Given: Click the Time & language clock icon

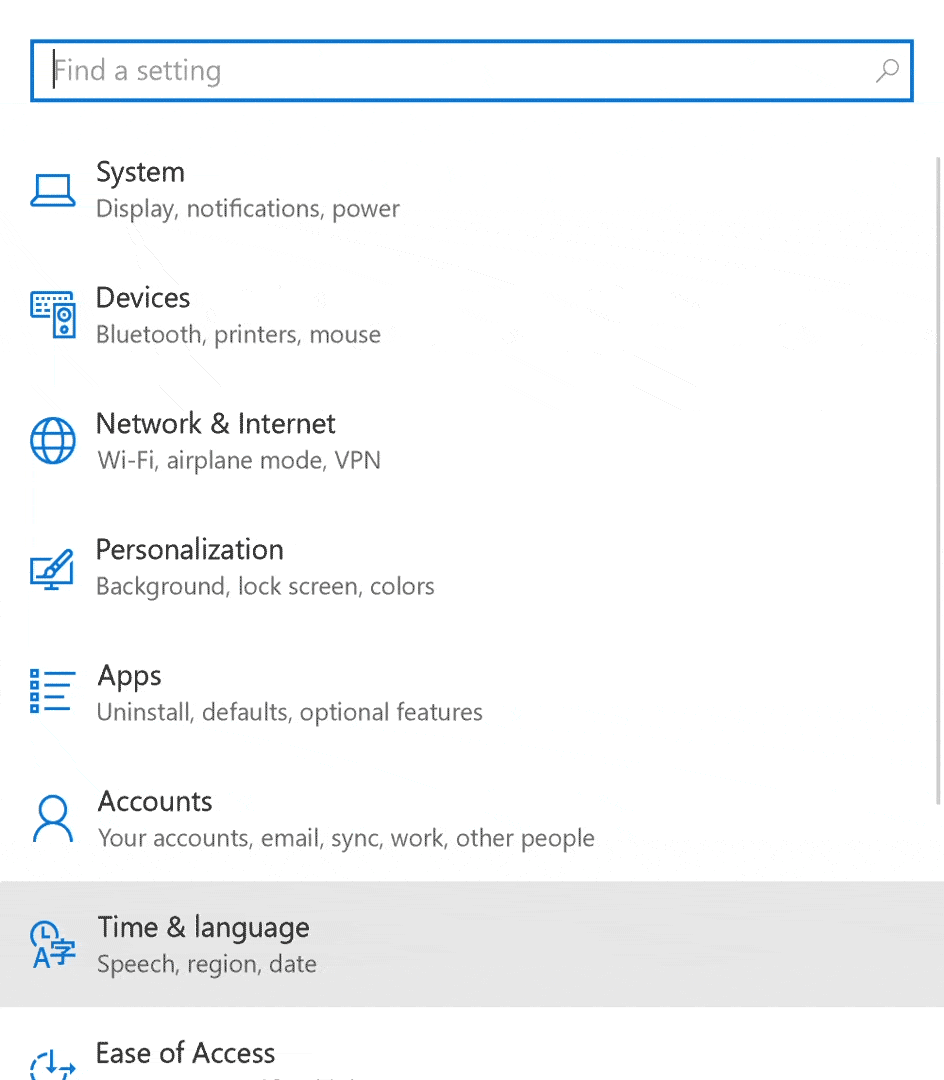Looking at the screenshot, I should click(x=52, y=944).
